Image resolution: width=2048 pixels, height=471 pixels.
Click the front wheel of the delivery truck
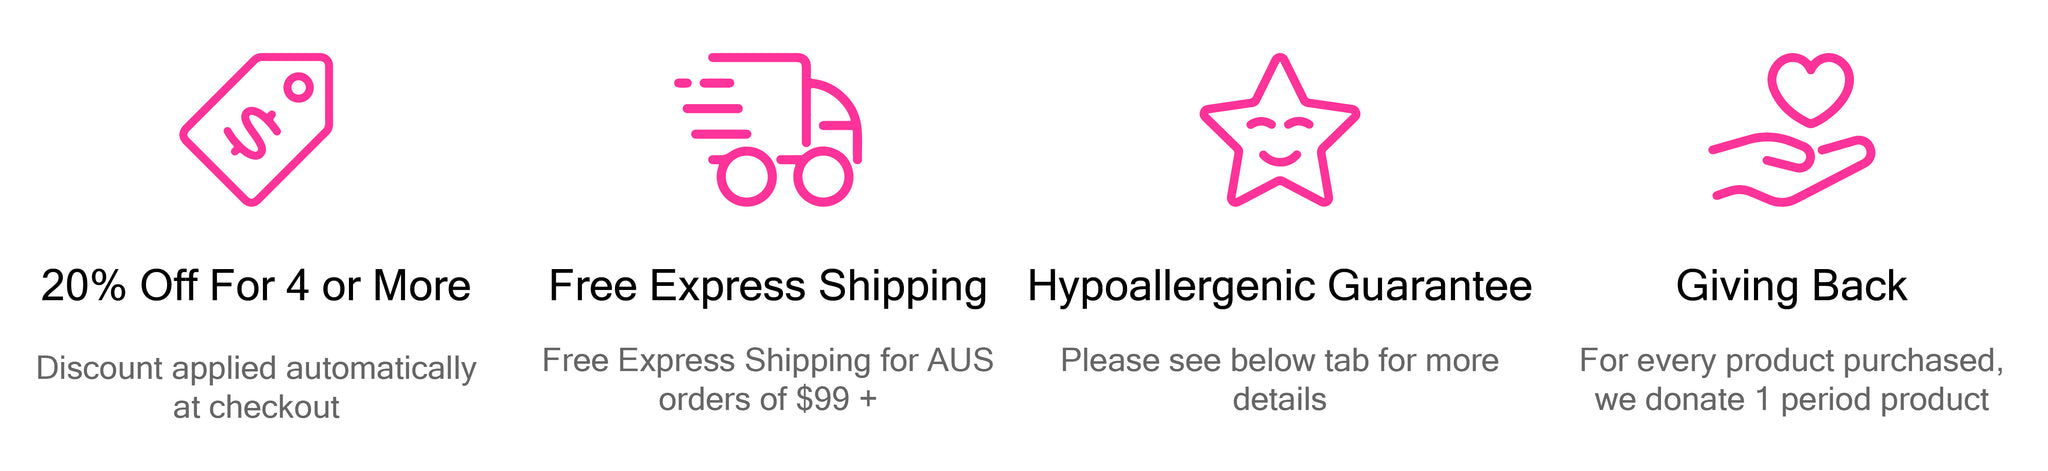tap(823, 177)
